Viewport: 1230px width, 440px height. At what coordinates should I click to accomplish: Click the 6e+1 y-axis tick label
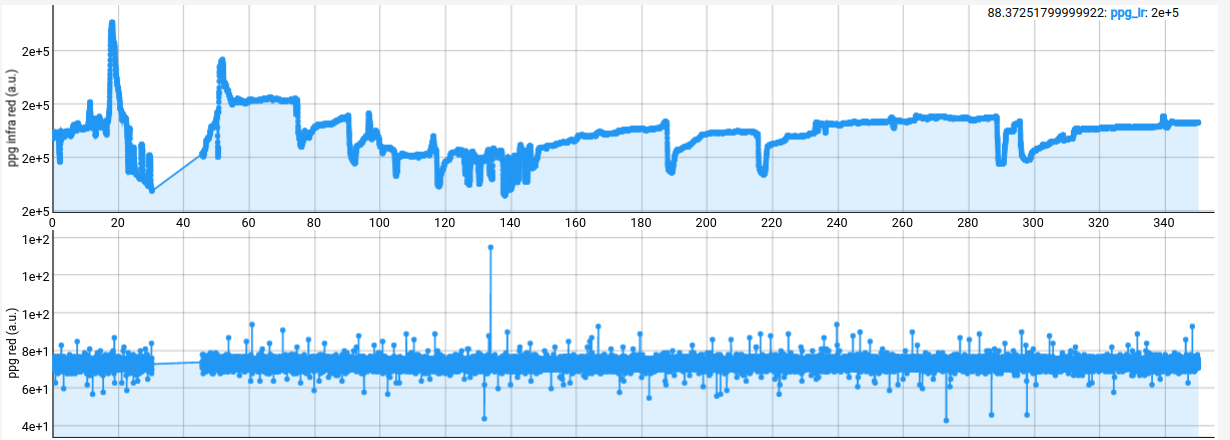[x=37, y=389]
